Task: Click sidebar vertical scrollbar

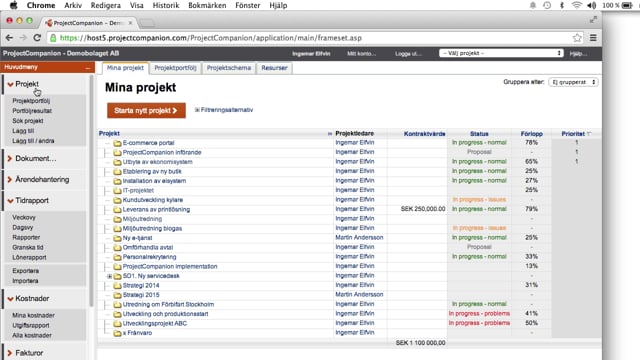Action: click(91, 191)
